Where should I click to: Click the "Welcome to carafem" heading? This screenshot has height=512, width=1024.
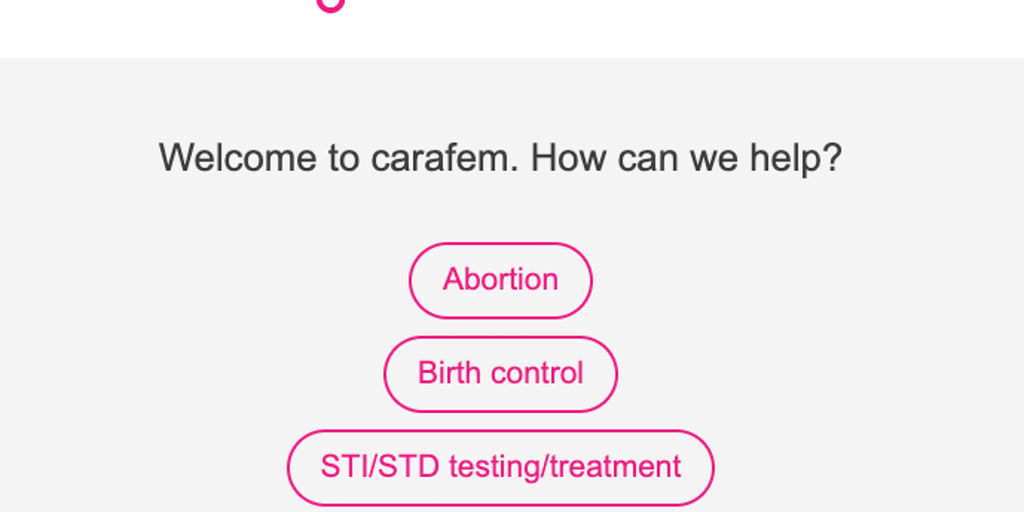[500, 158]
